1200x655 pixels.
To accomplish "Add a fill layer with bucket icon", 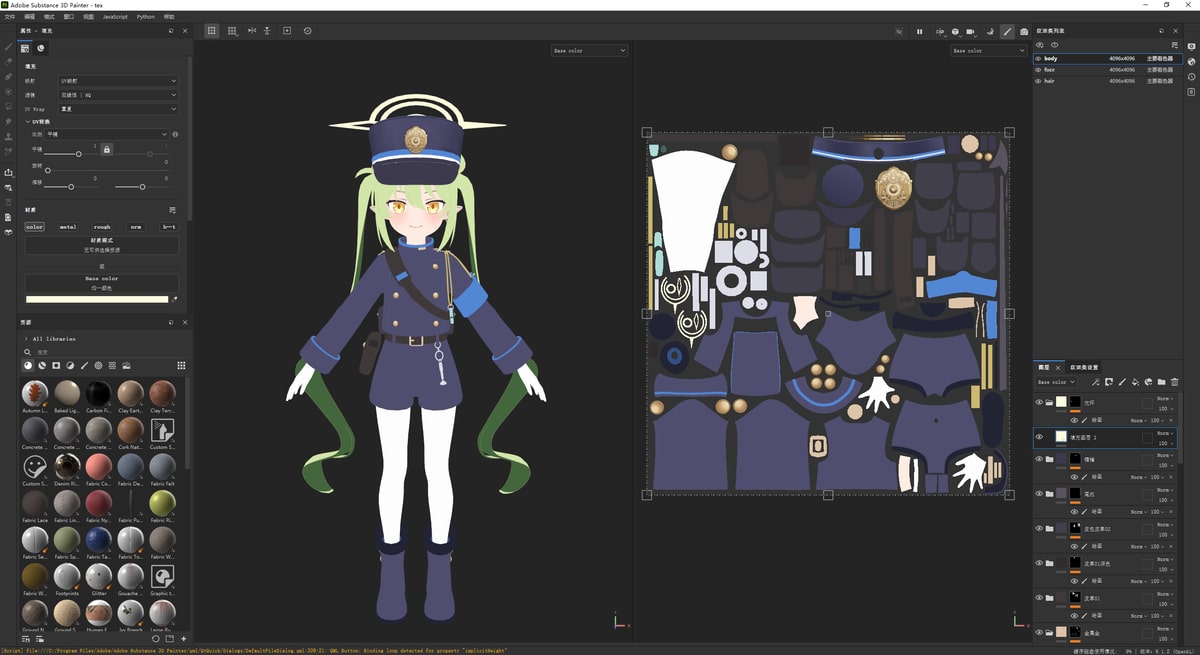I will click(x=1135, y=382).
